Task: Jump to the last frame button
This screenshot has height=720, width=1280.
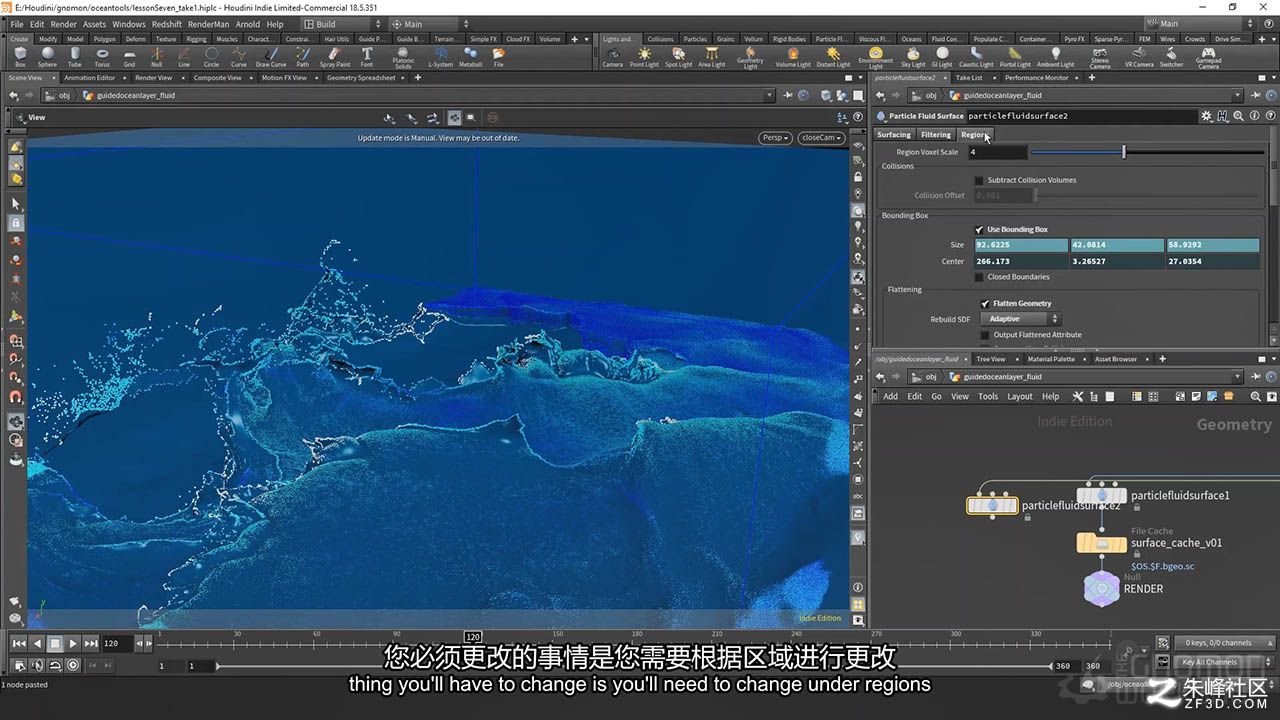Action: pyautogui.click(x=91, y=644)
